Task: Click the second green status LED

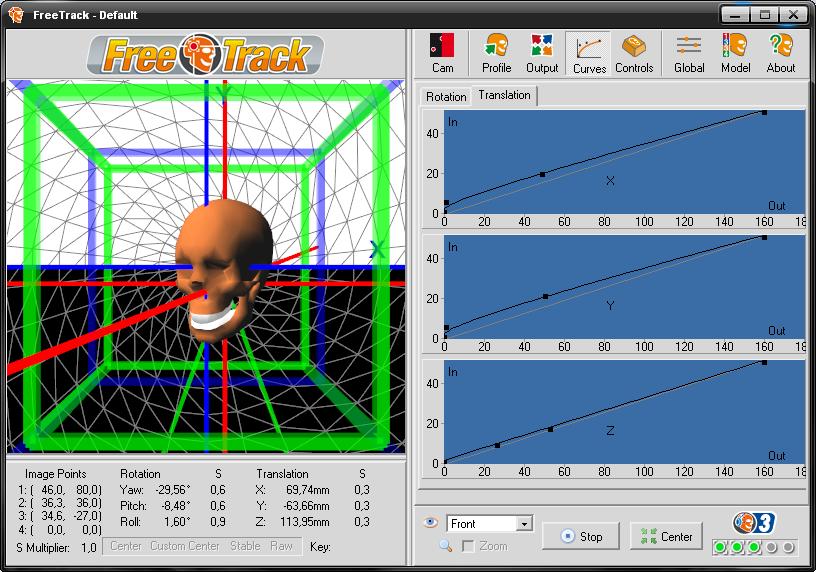Action: coord(737,547)
